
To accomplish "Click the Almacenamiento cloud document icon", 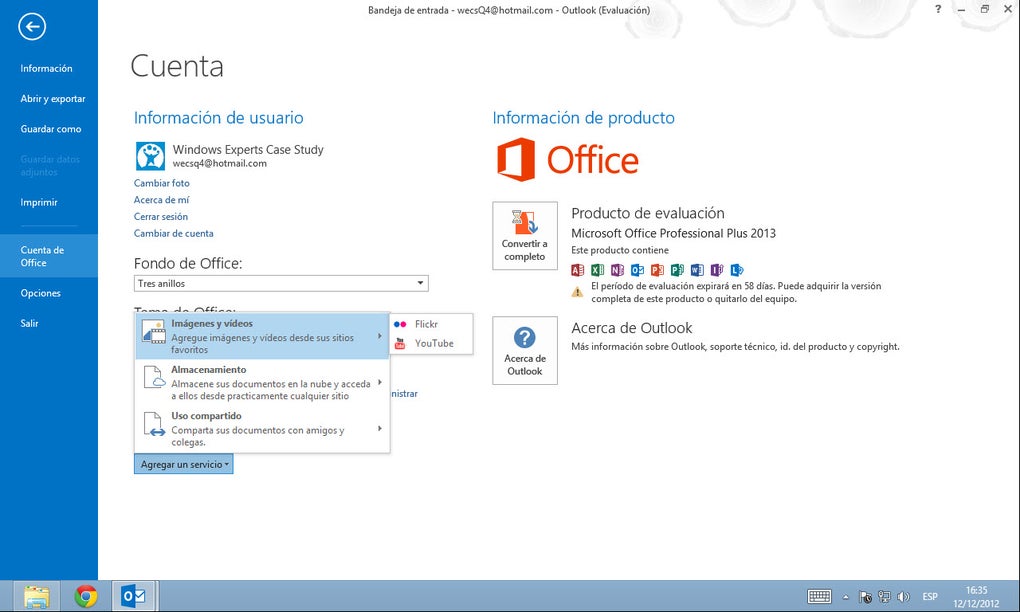I will (x=154, y=377).
